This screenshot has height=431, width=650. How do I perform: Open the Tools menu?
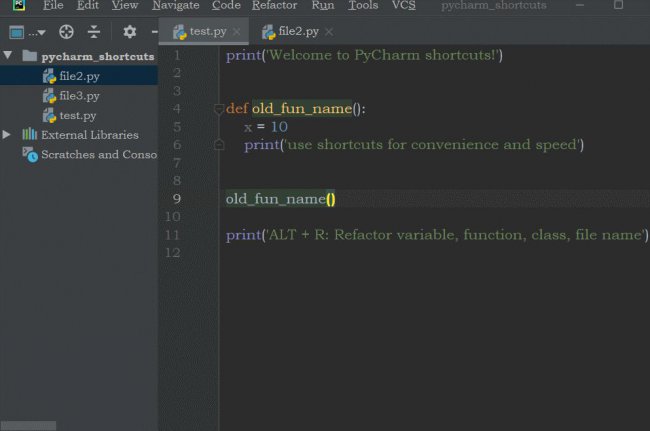tap(363, 5)
